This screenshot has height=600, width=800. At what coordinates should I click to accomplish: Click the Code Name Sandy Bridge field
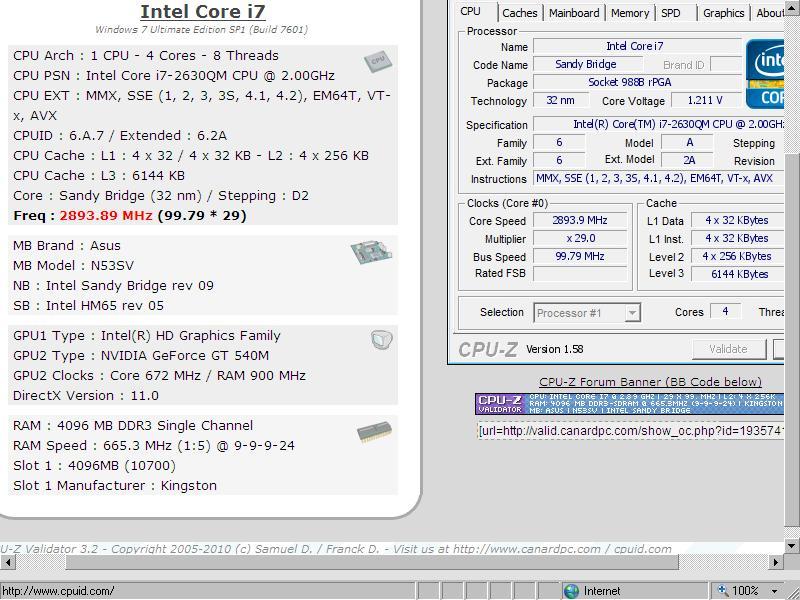[586, 64]
